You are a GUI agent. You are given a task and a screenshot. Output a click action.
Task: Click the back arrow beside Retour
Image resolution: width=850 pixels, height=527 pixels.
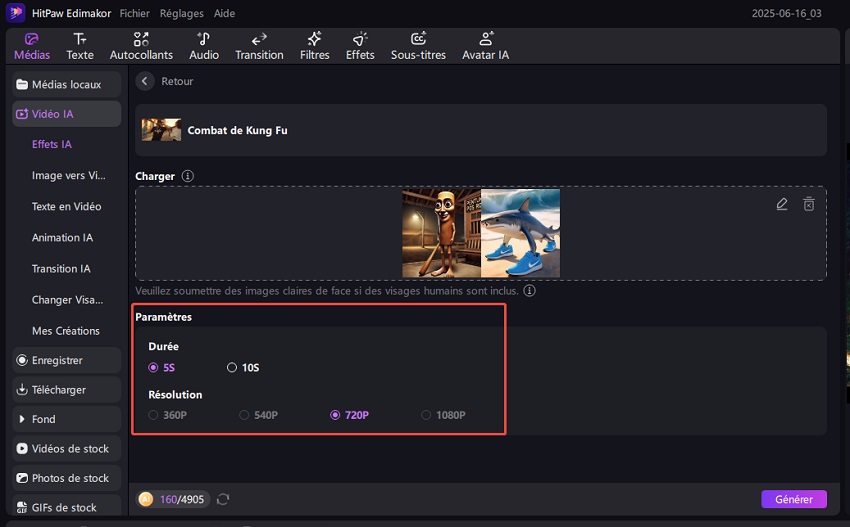[x=146, y=81]
